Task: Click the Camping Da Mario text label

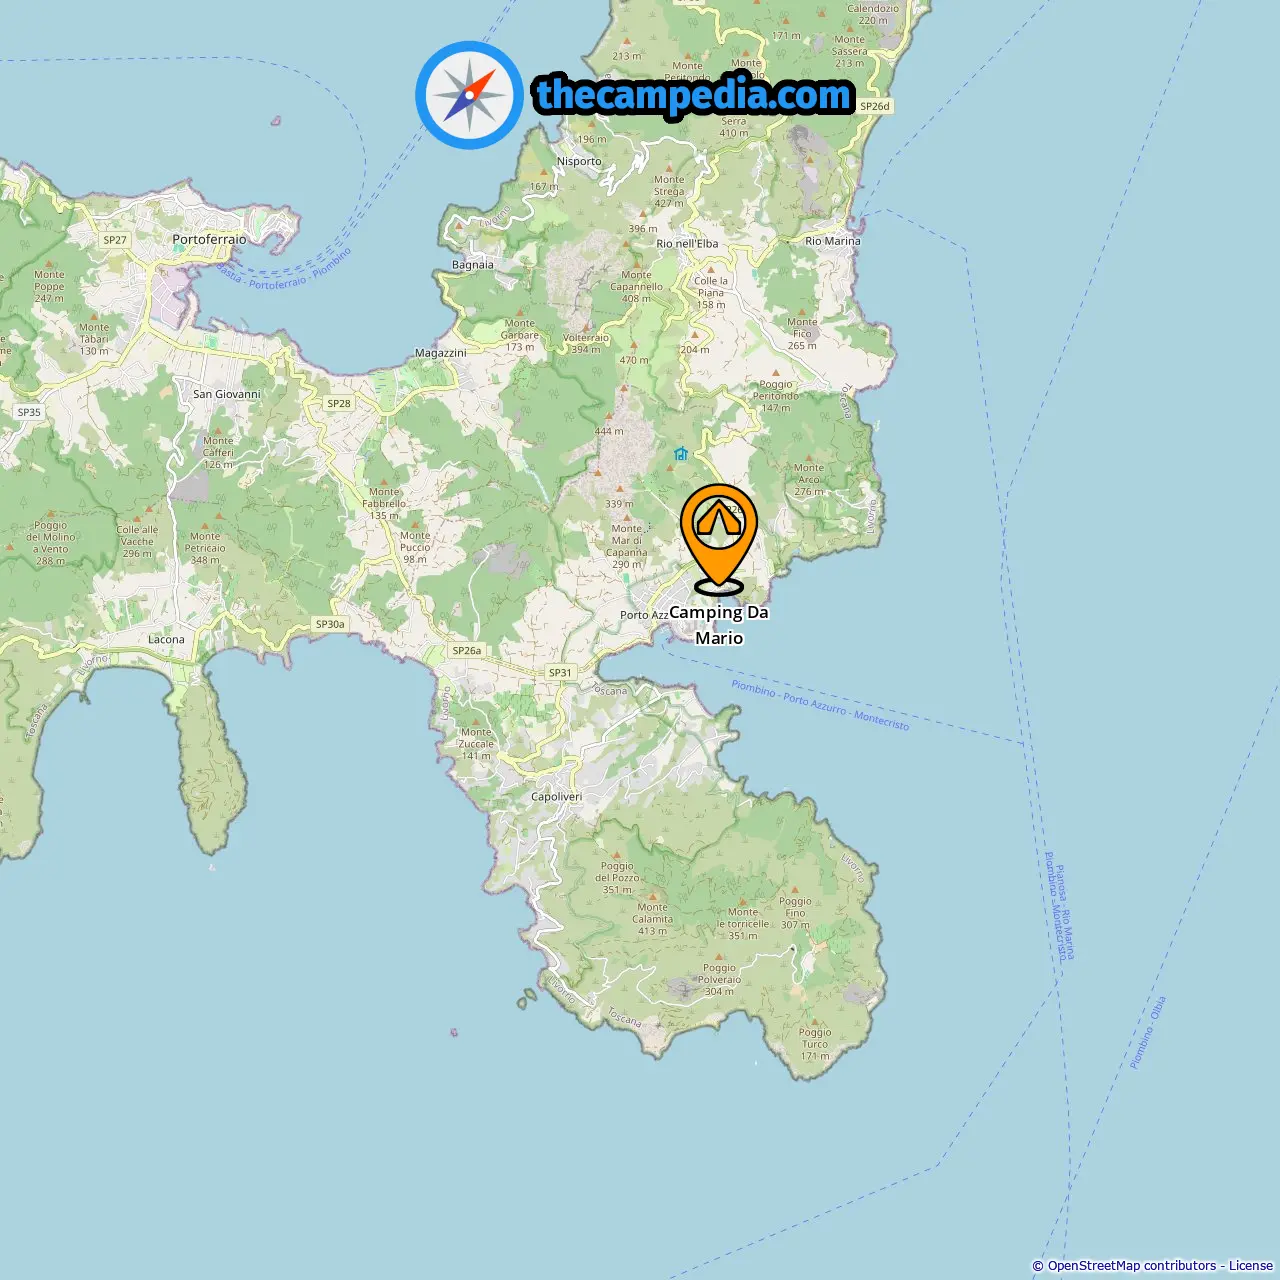Action: click(x=719, y=625)
